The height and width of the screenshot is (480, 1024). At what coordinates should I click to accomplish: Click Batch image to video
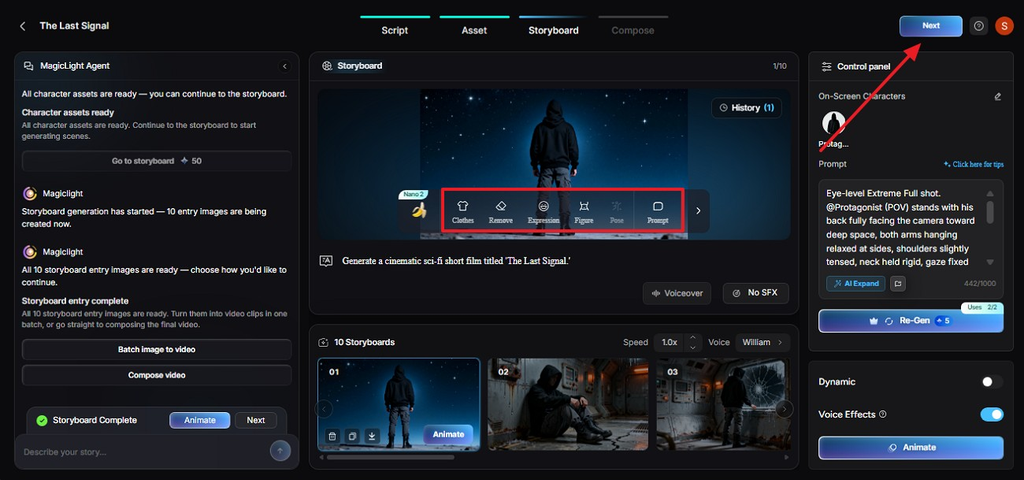(157, 349)
